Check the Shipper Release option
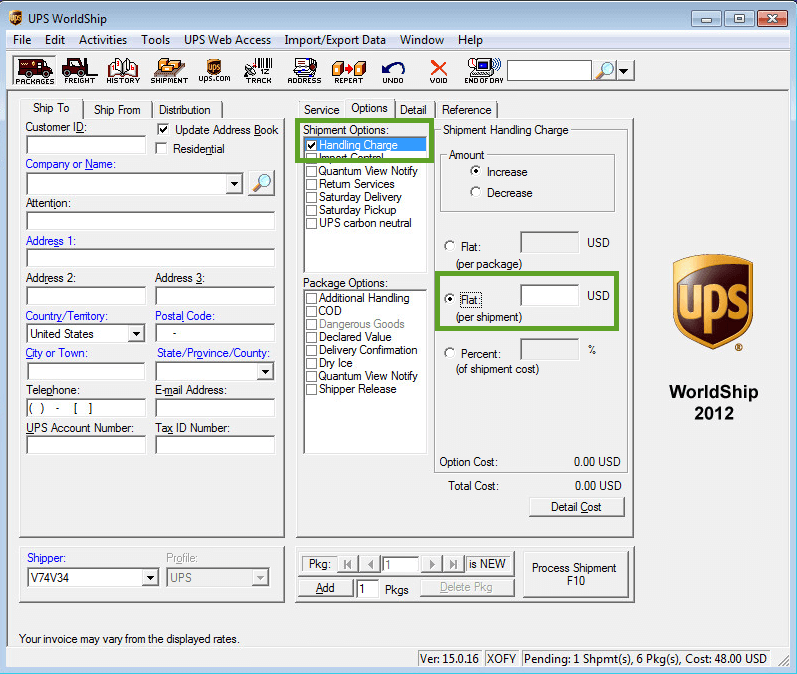The image size is (797, 674). 312,389
